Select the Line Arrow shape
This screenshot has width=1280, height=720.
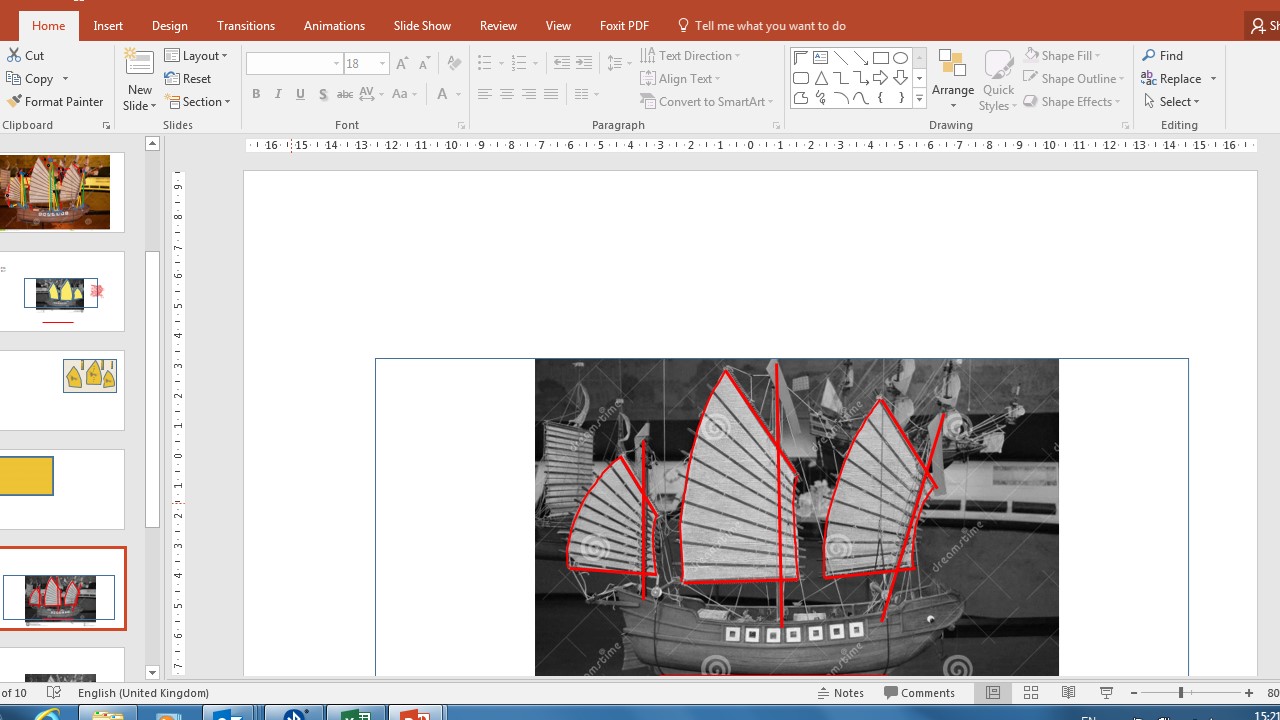tap(860, 58)
